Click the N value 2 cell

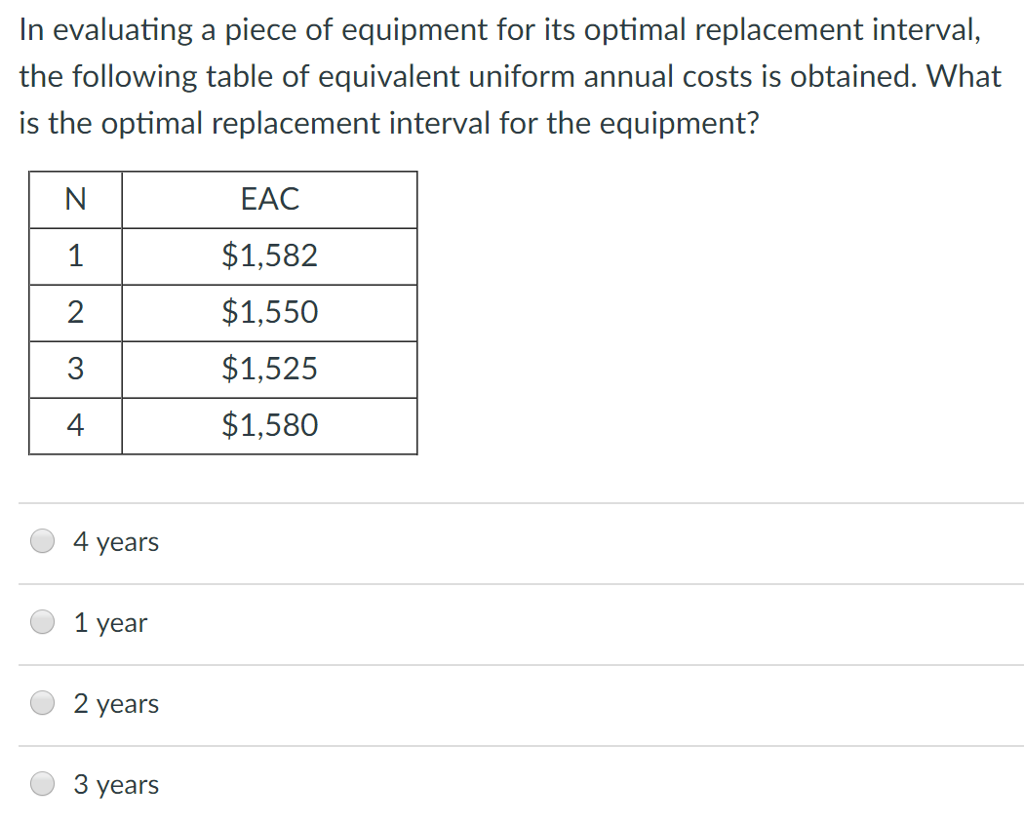[74, 312]
